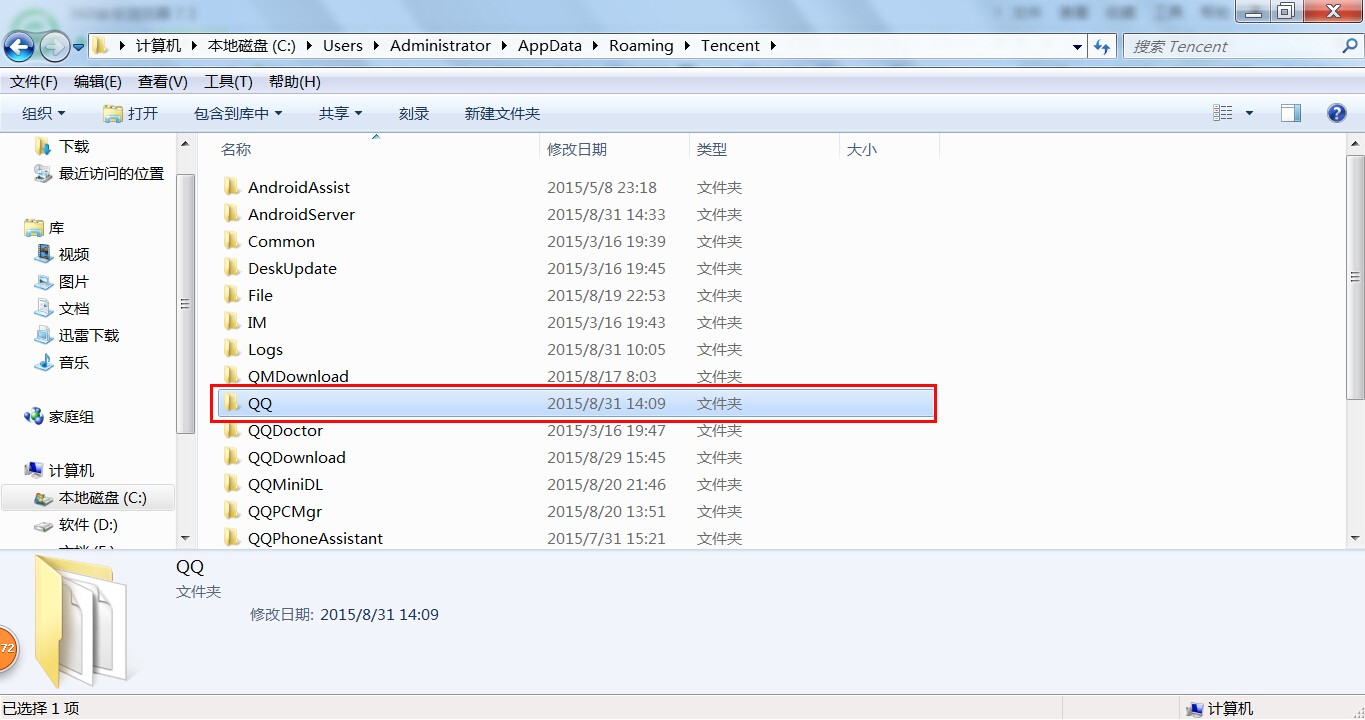
Task: Click the 新建文件夹 button
Action: pyautogui.click(x=502, y=113)
